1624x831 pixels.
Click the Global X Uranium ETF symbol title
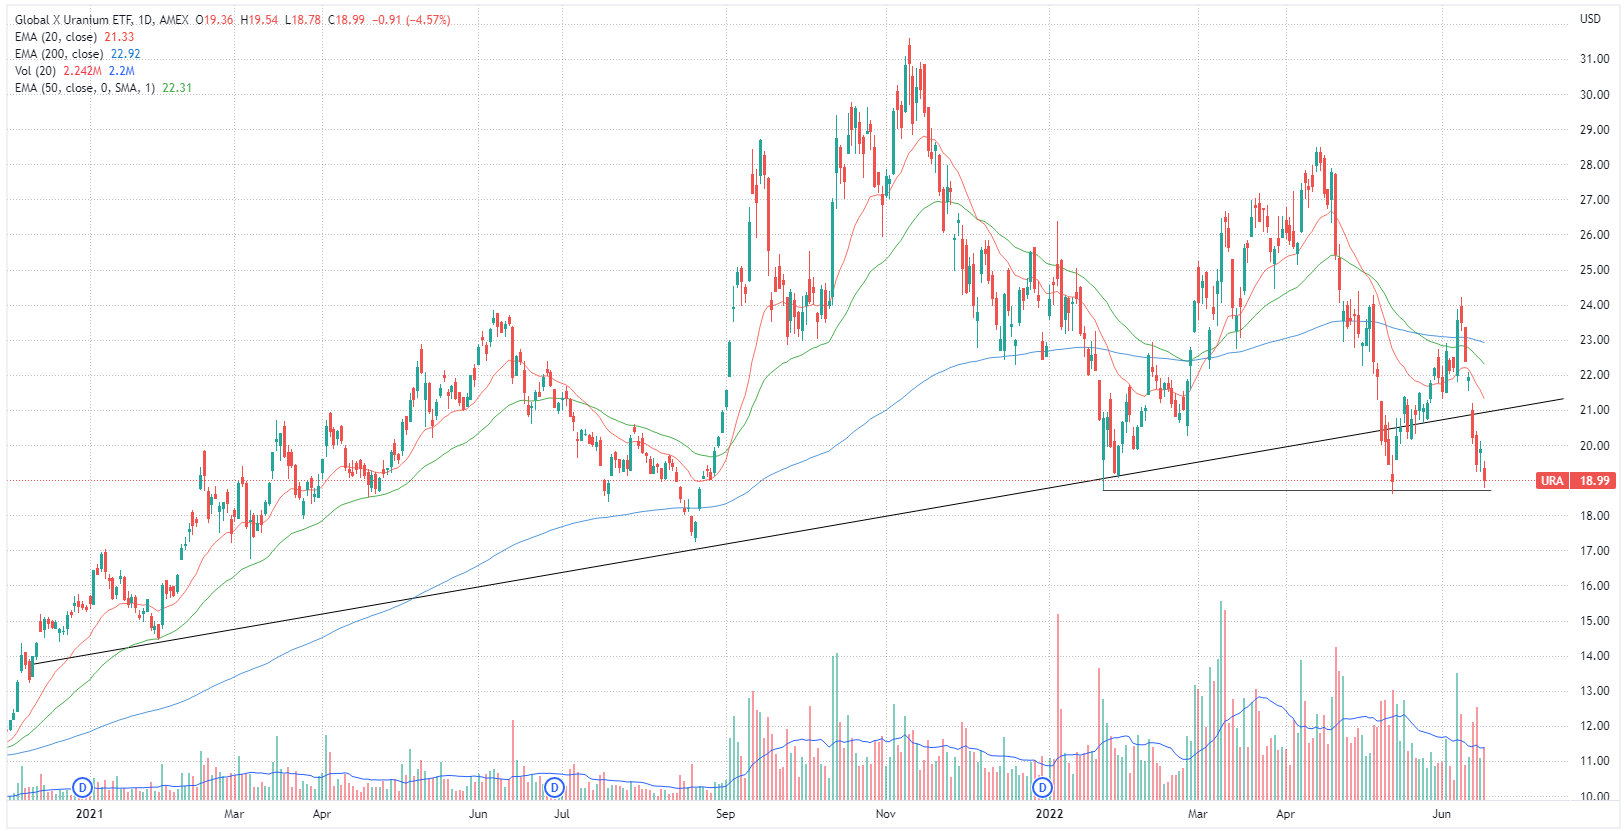[73, 20]
